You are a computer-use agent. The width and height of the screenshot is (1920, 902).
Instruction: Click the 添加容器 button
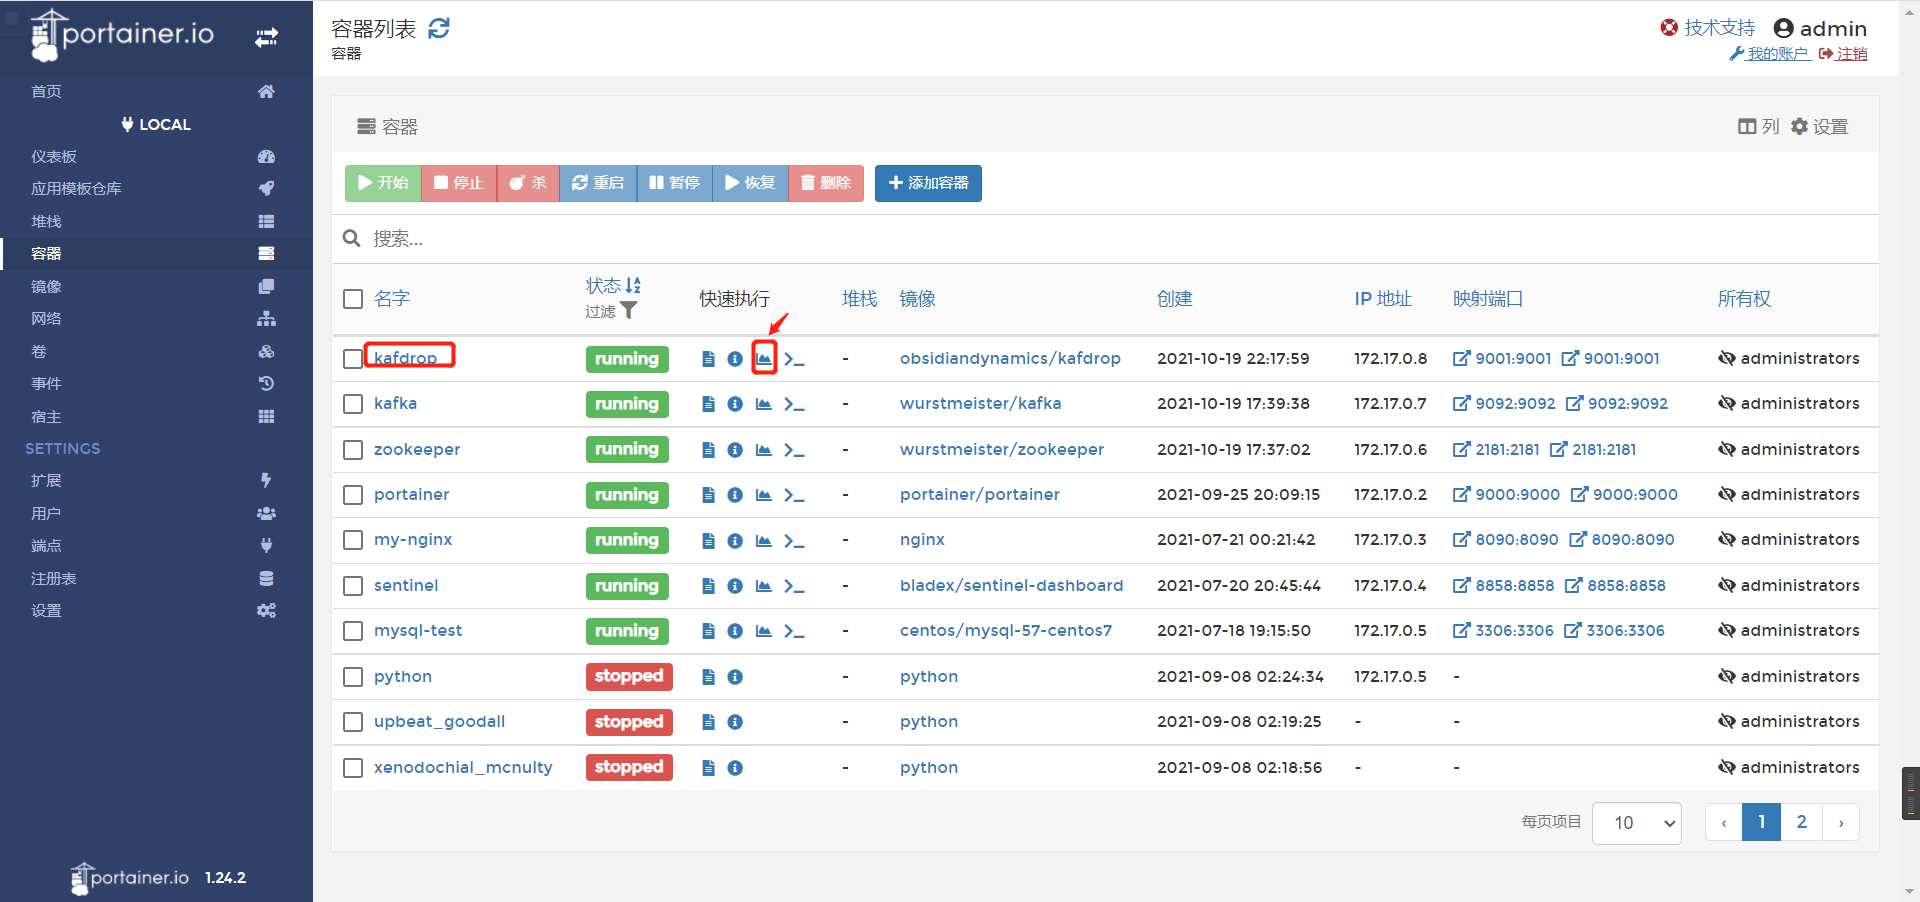928,183
